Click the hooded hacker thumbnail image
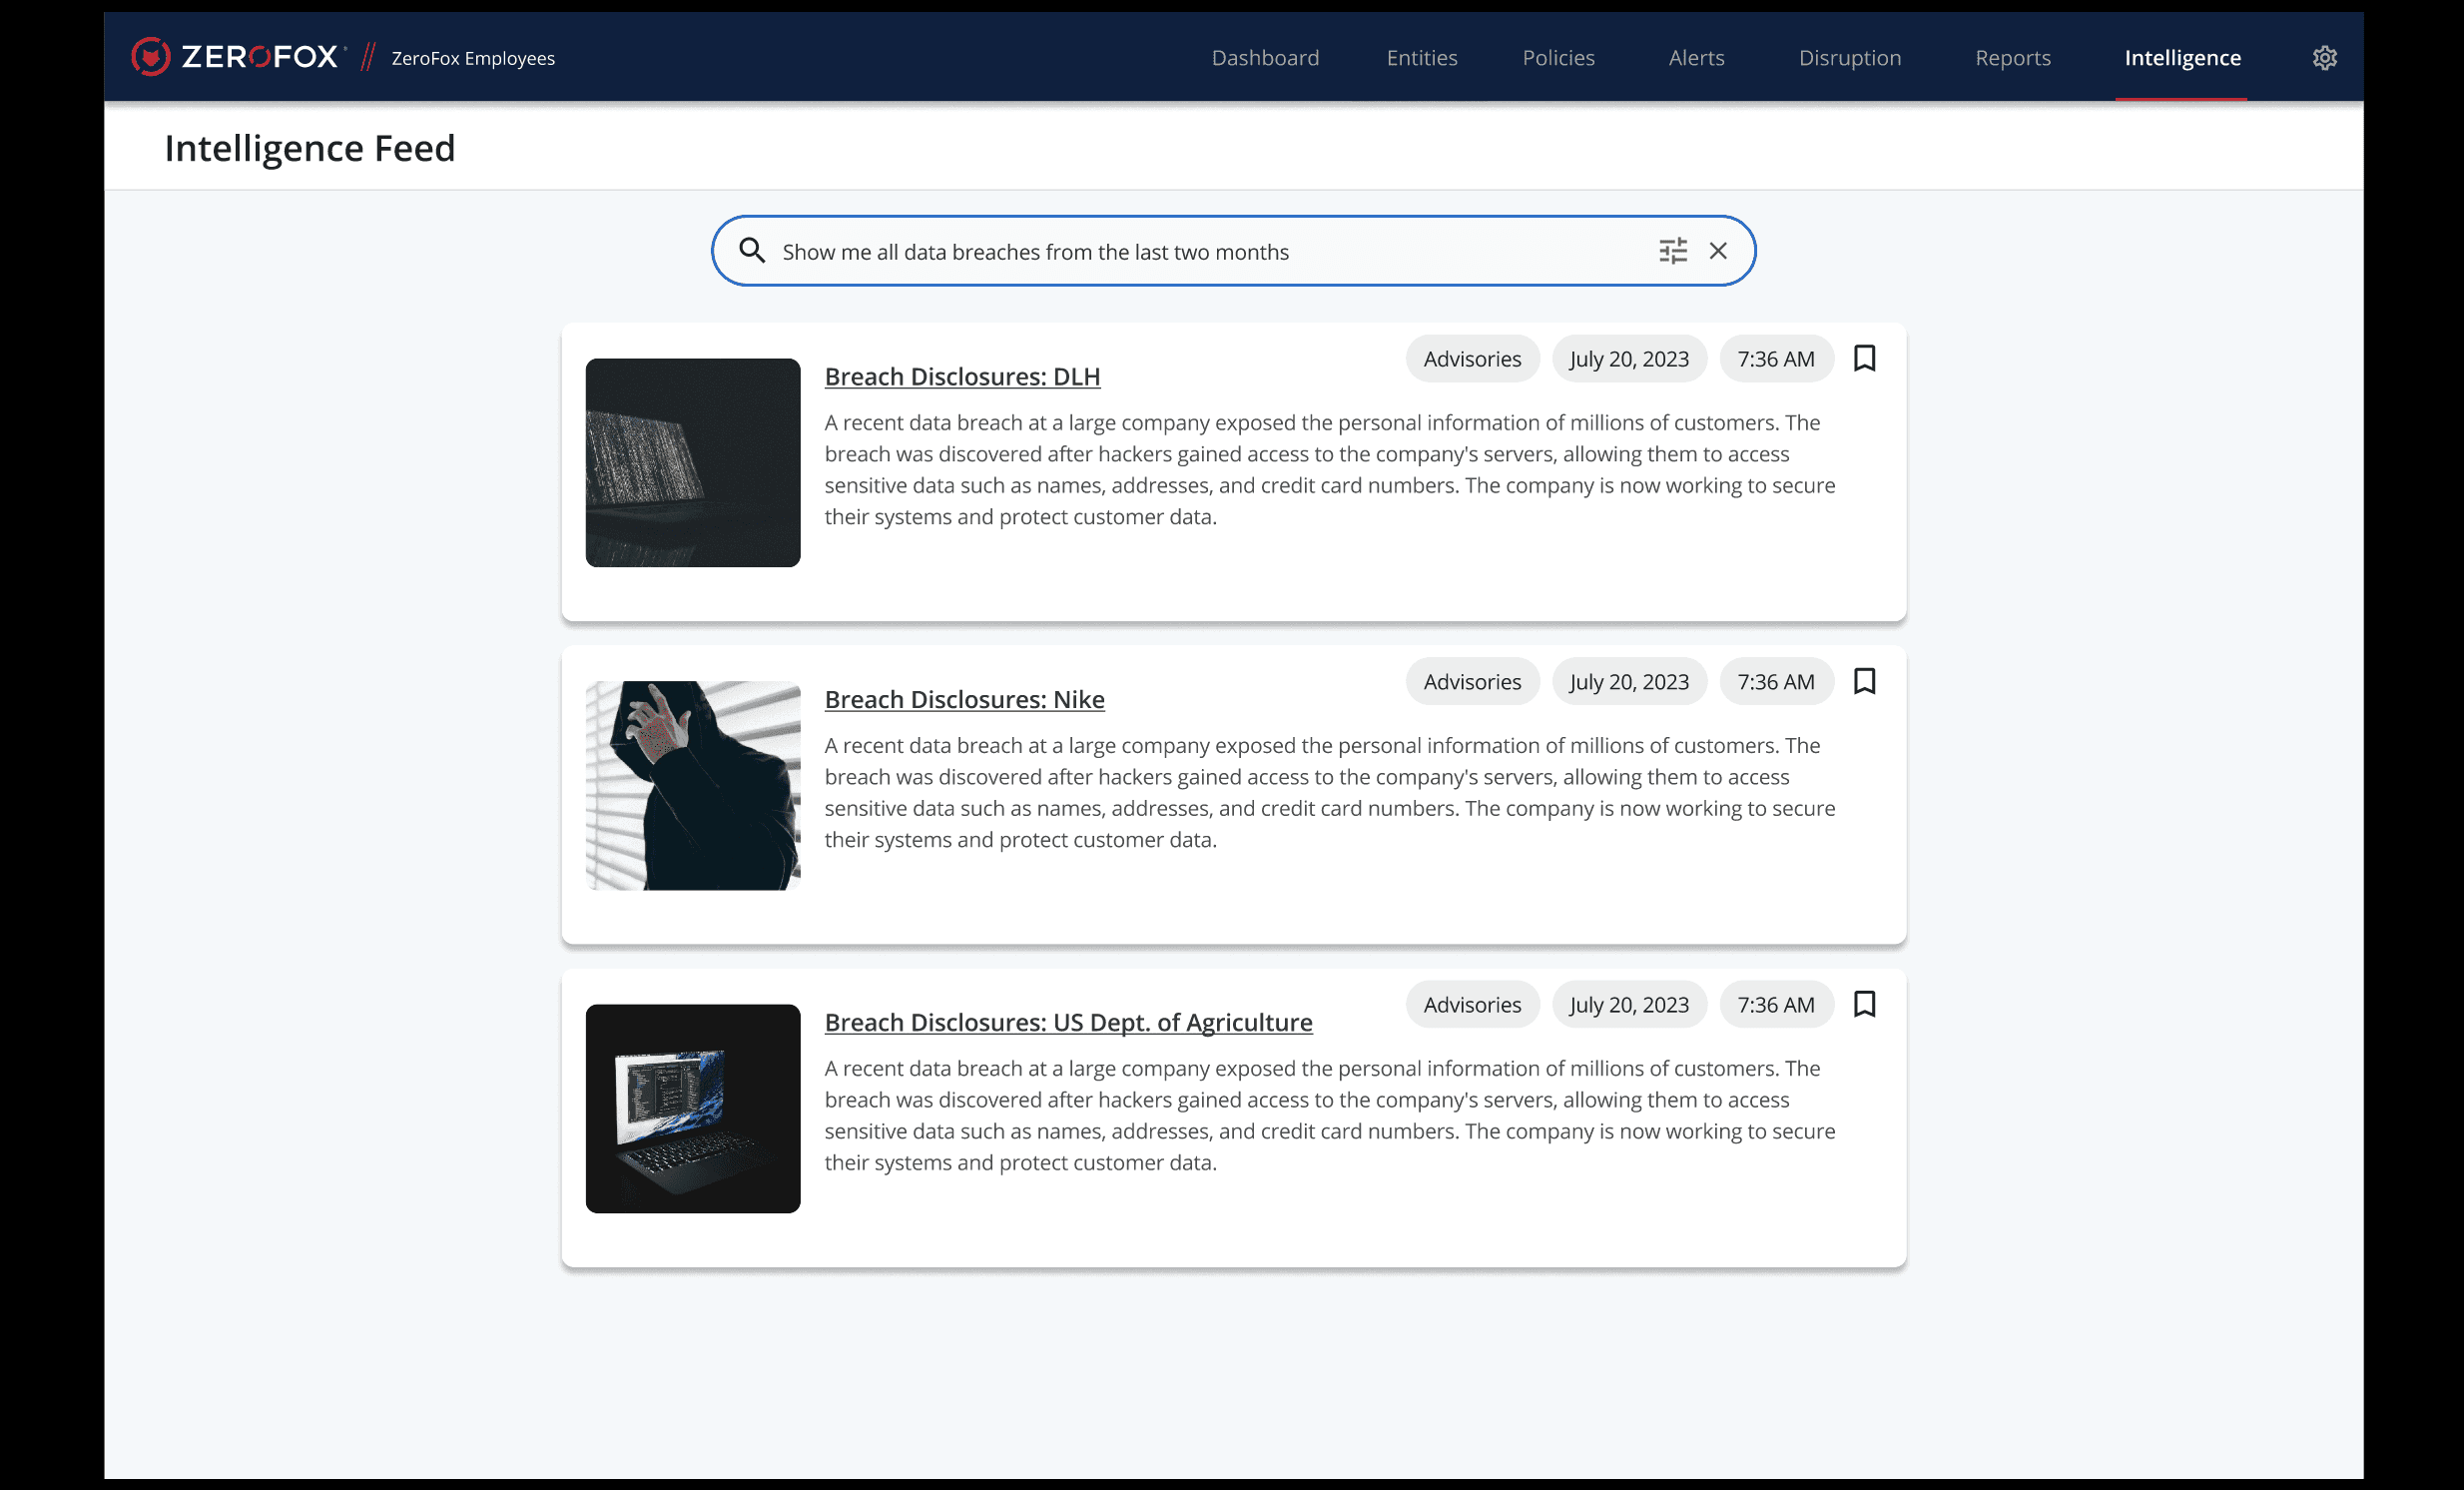This screenshot has width=2464, height=1490. (x=693, y=786)
